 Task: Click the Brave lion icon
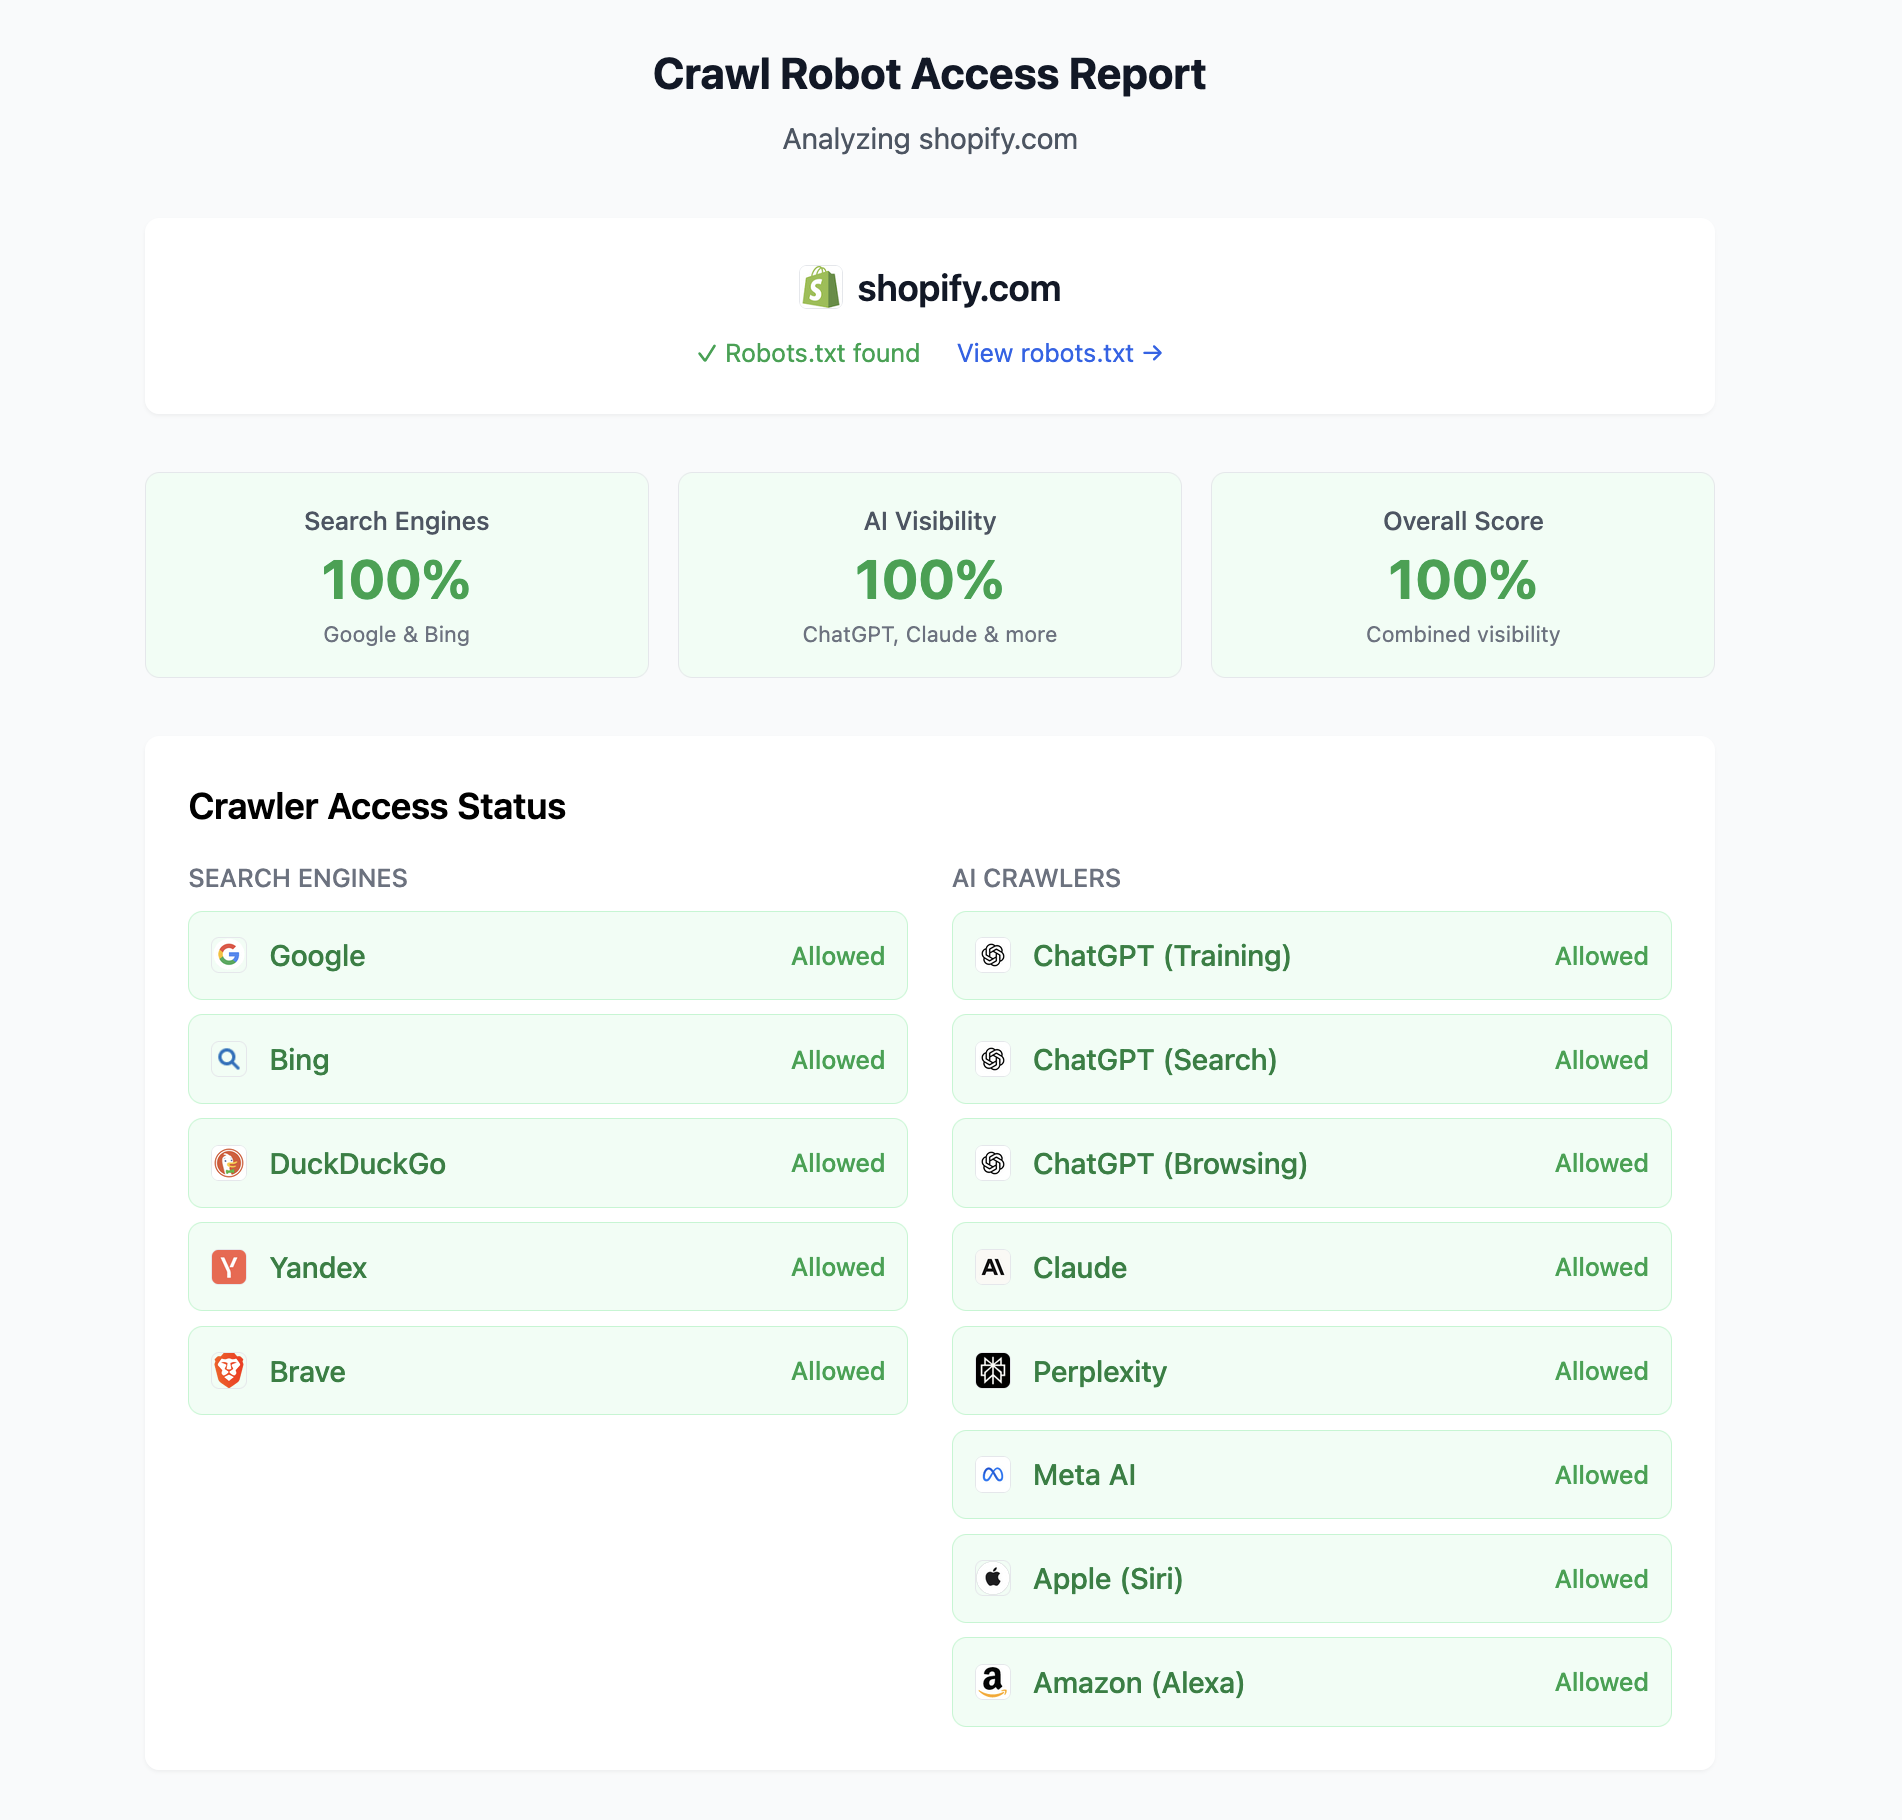(229, 1371)
